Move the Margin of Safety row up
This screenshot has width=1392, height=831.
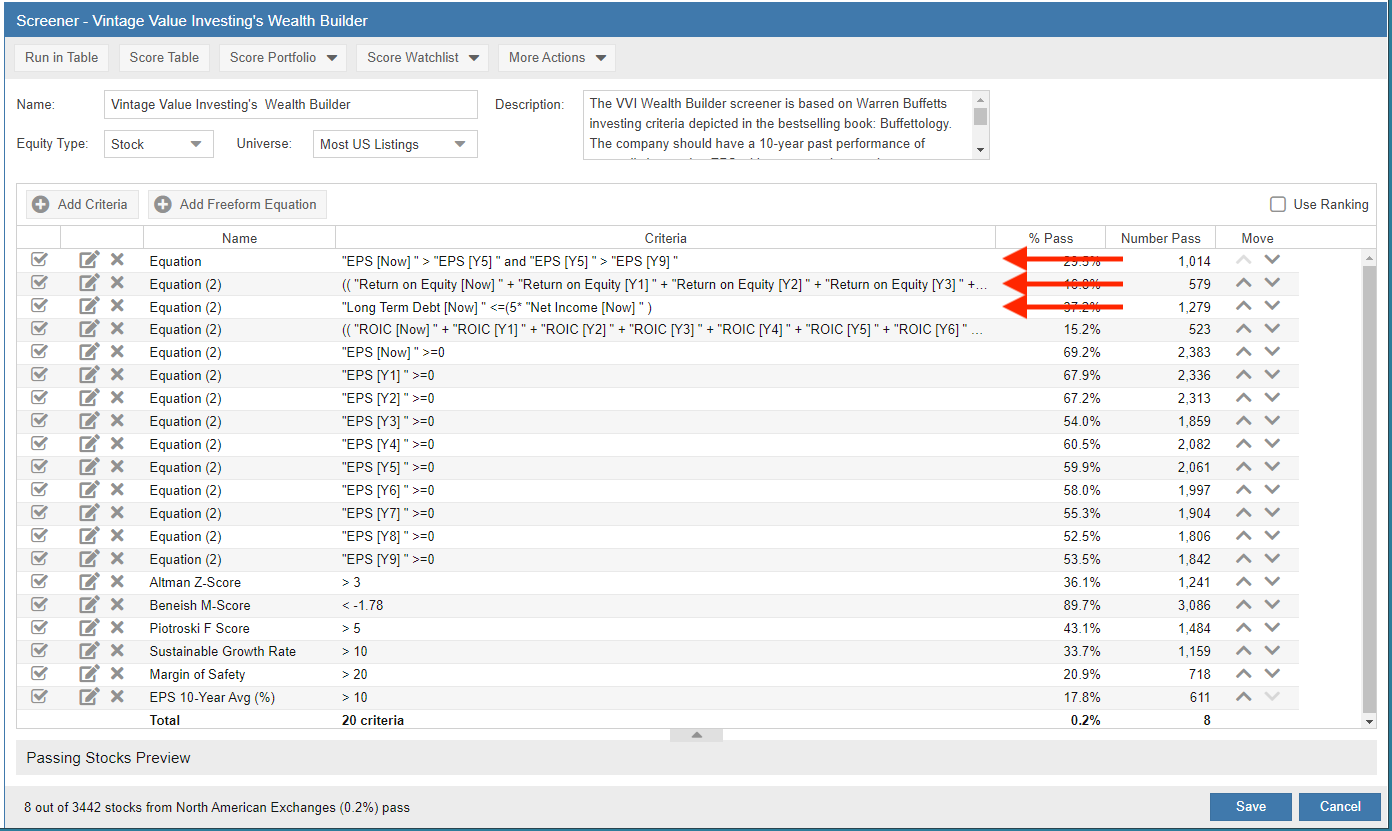(1243, 673)
